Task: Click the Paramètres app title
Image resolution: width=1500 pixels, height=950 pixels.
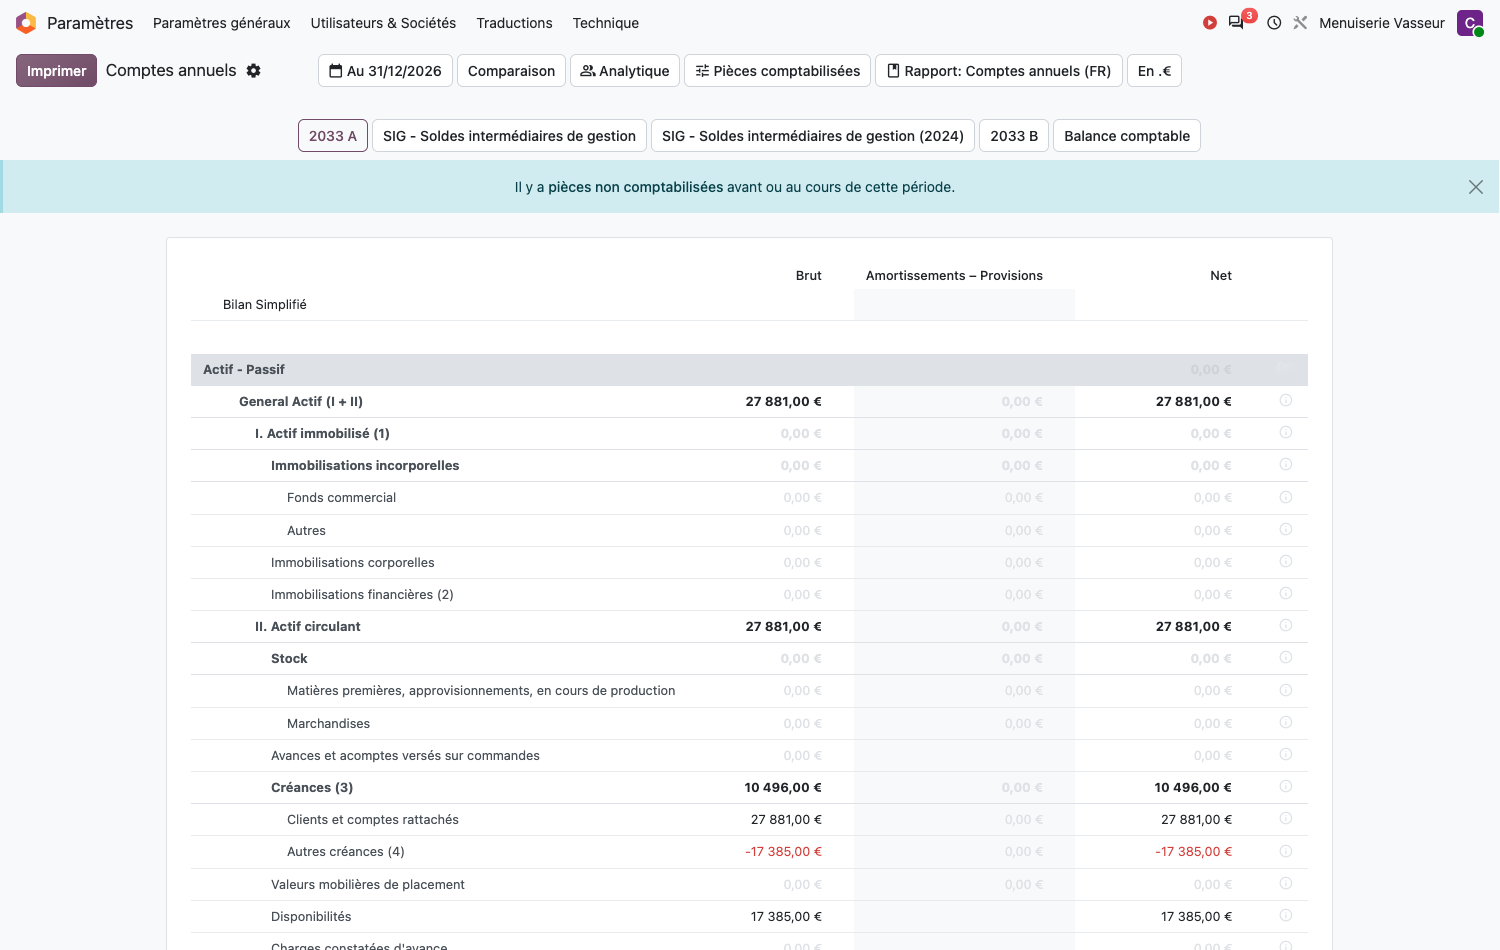Action: pyautogui.click(x=90, y=23)
